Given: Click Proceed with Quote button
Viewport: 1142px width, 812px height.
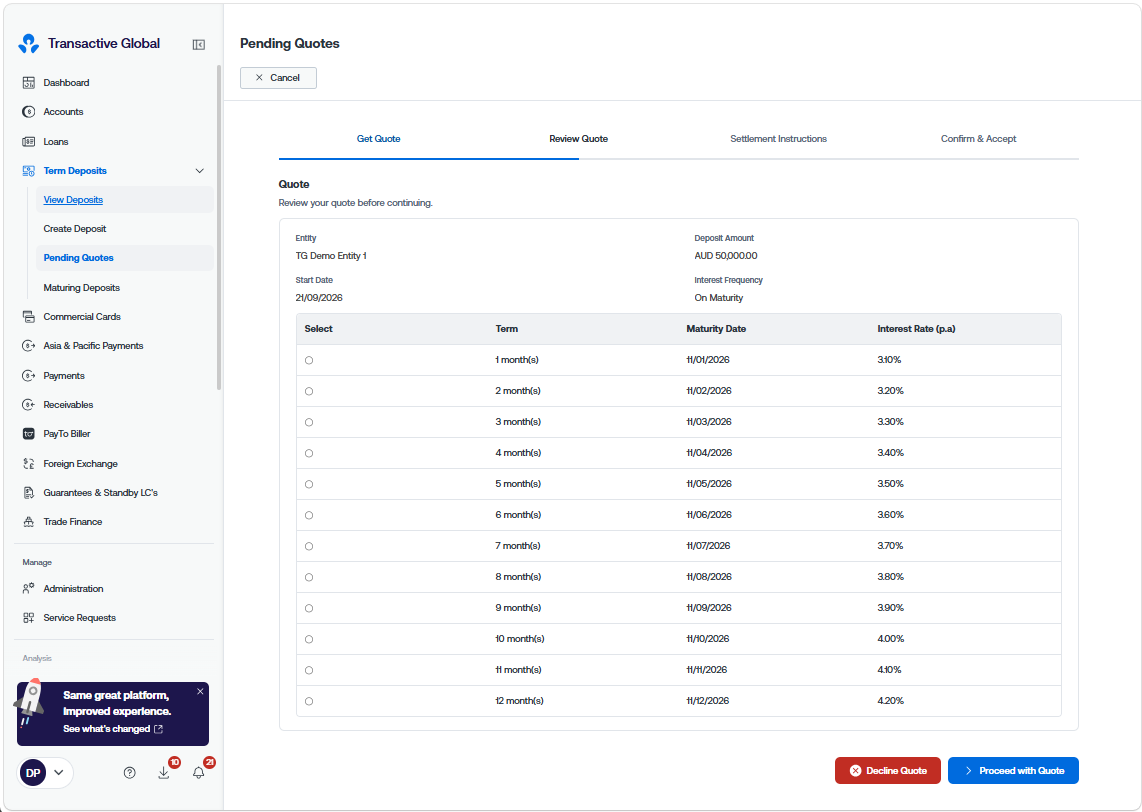Looking at the screenshot, I should (1013, 770).
